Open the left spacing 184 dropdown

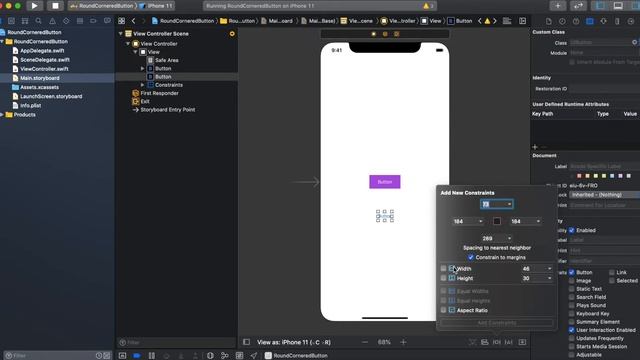click(480, 221)
